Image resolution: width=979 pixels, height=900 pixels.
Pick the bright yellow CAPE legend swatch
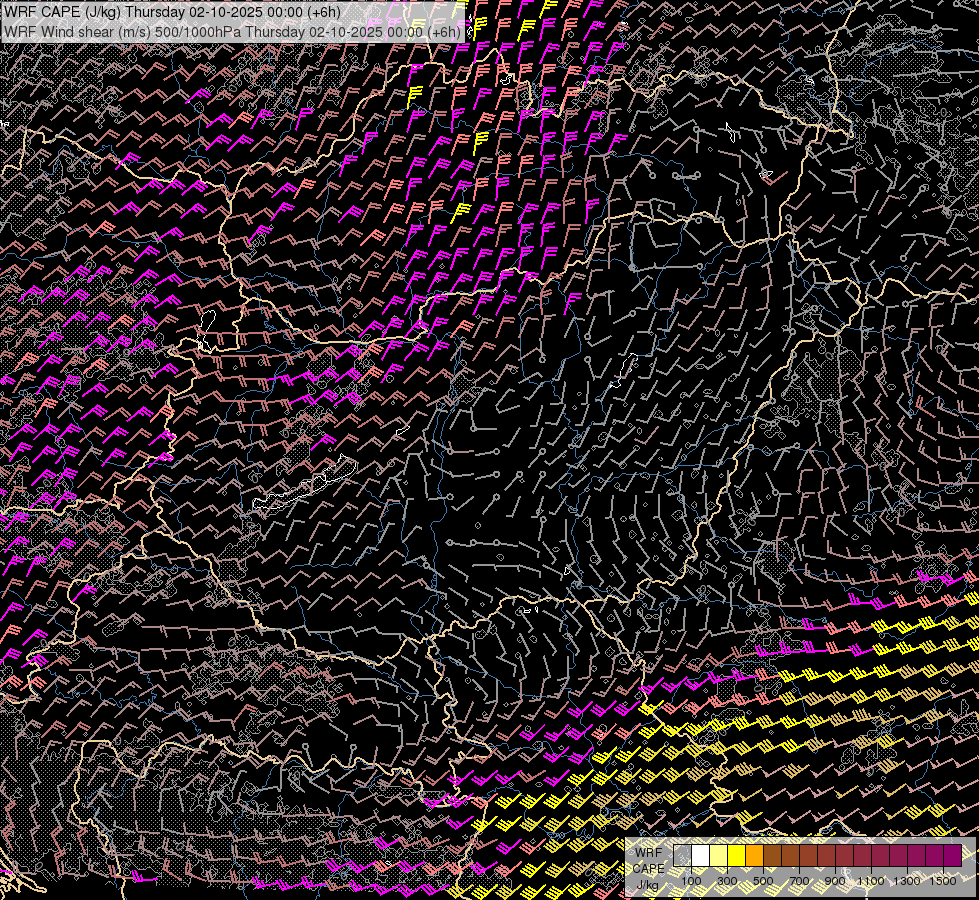point(737,856)
